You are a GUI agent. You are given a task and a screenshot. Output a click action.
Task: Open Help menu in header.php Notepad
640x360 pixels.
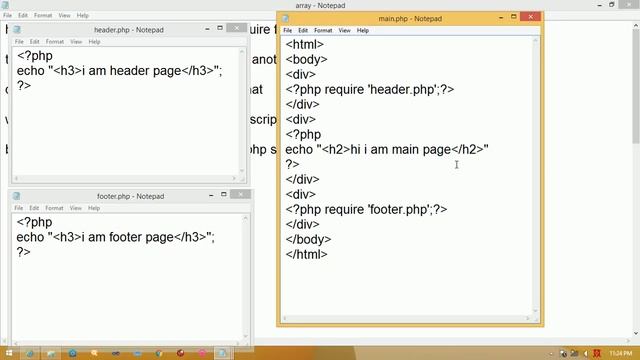[94, 42]
